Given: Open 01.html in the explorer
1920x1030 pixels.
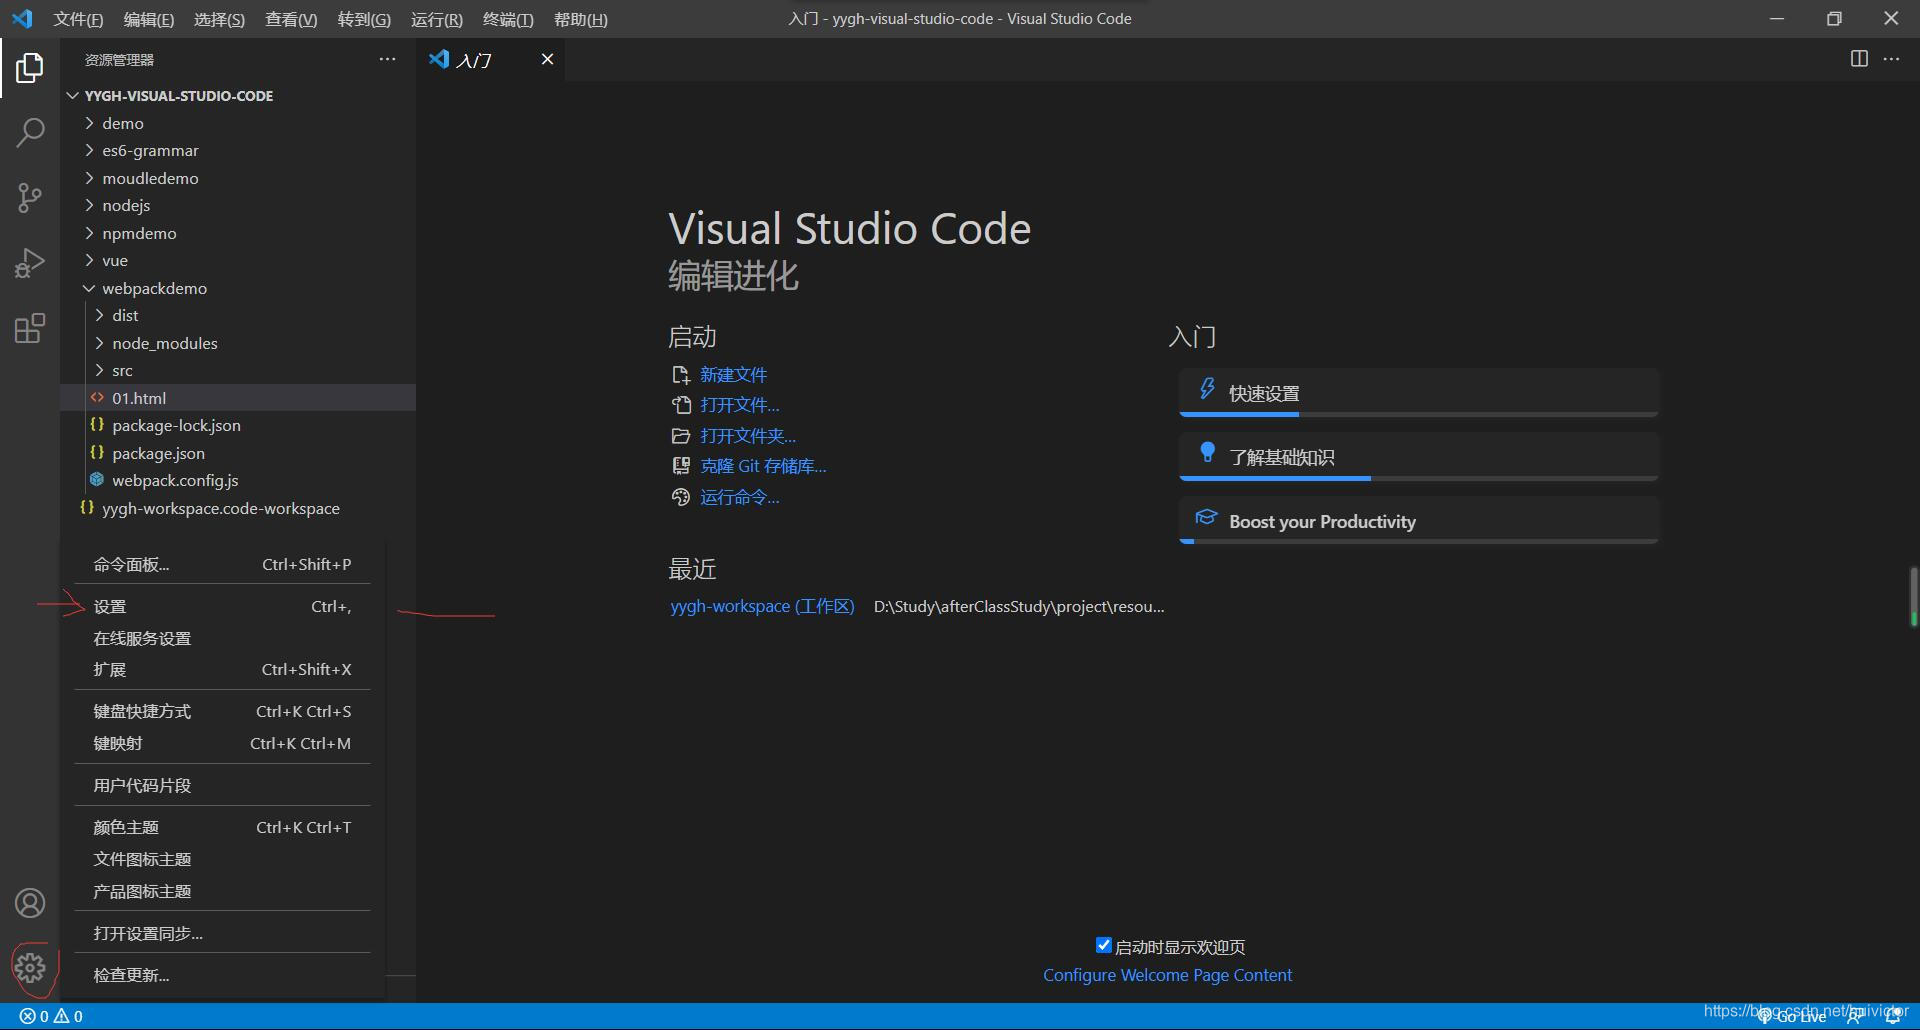Looking at the screenshot, I should pos(238,398).
